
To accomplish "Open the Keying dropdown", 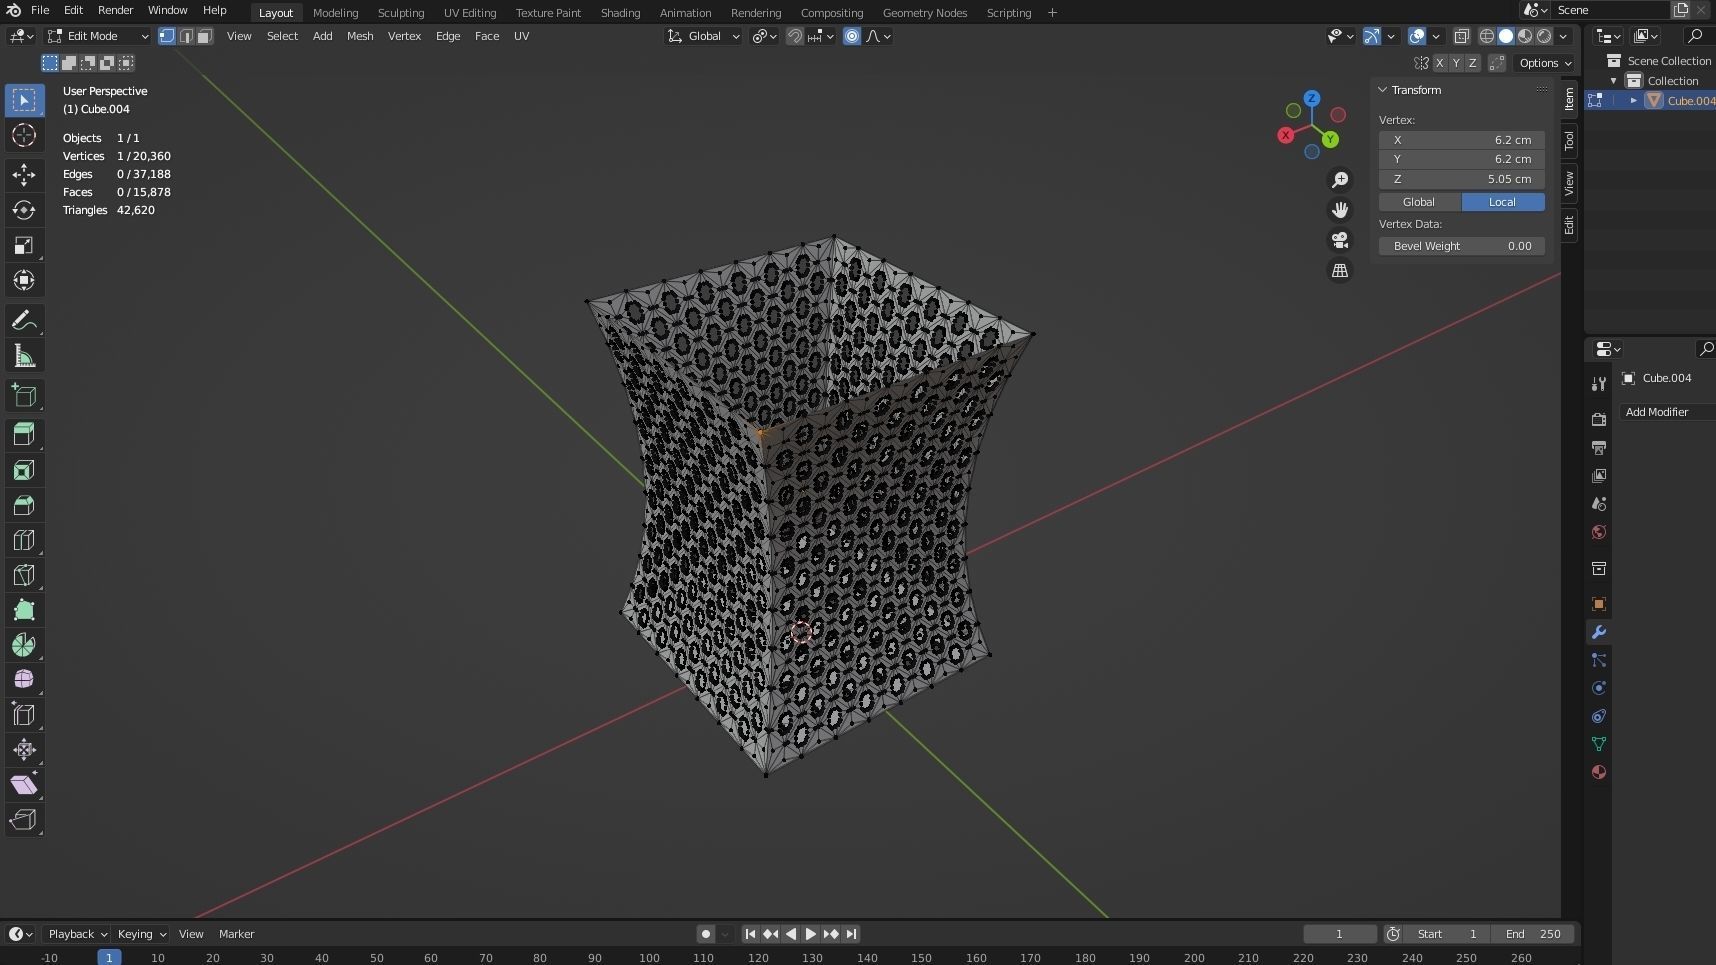I will 142,934.
